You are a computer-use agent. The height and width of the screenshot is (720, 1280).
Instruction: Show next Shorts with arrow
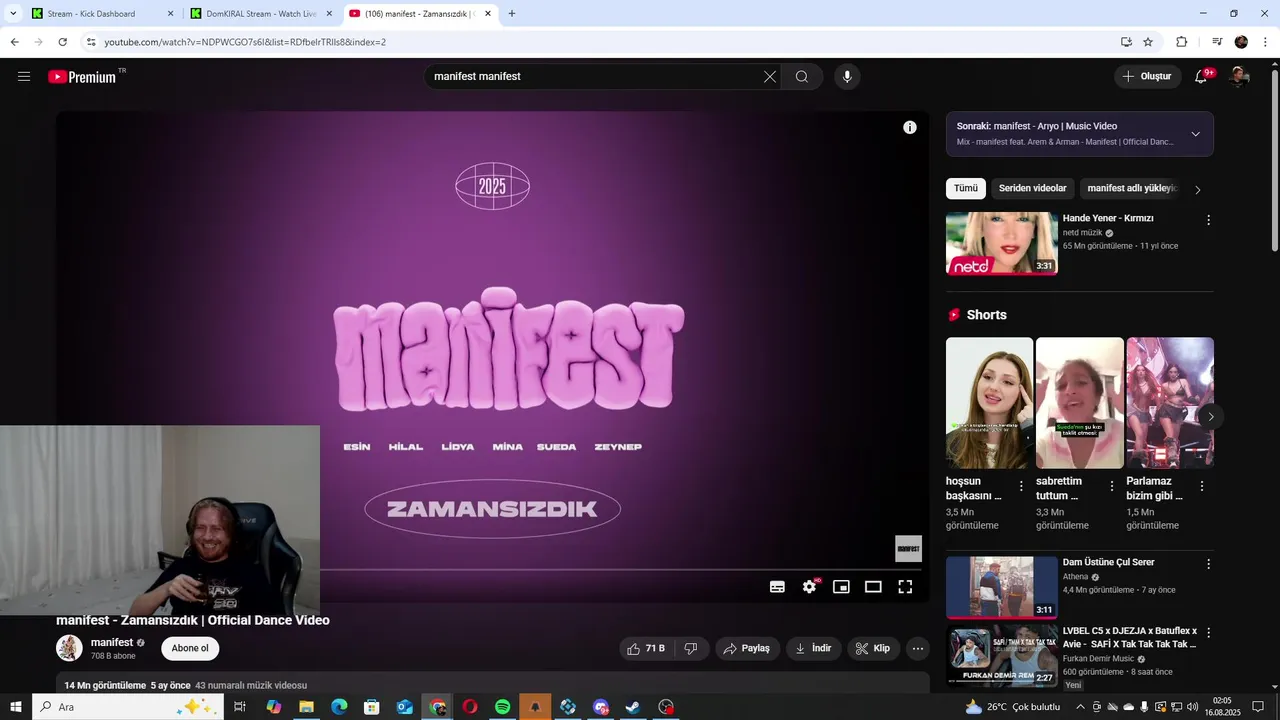pos(1210,417)
